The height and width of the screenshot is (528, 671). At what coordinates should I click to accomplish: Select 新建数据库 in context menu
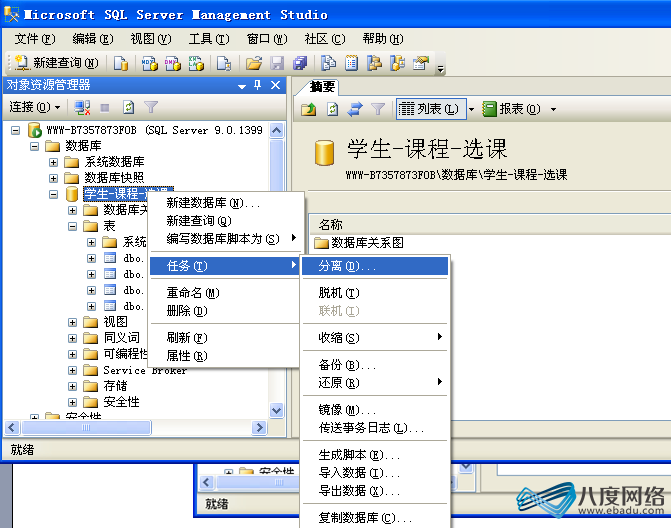click(x=225, y=202)
